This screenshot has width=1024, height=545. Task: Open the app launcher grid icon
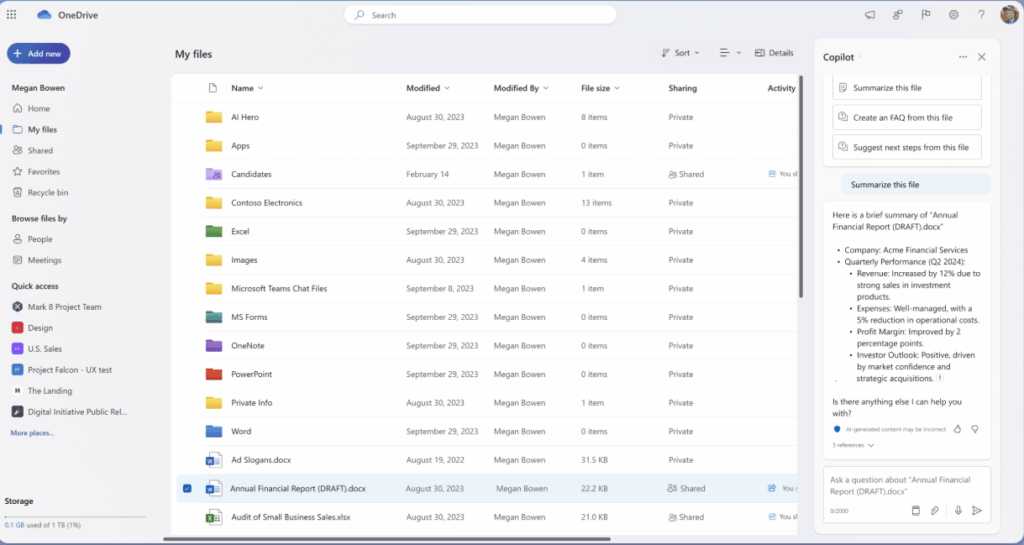tap(12, 14)
